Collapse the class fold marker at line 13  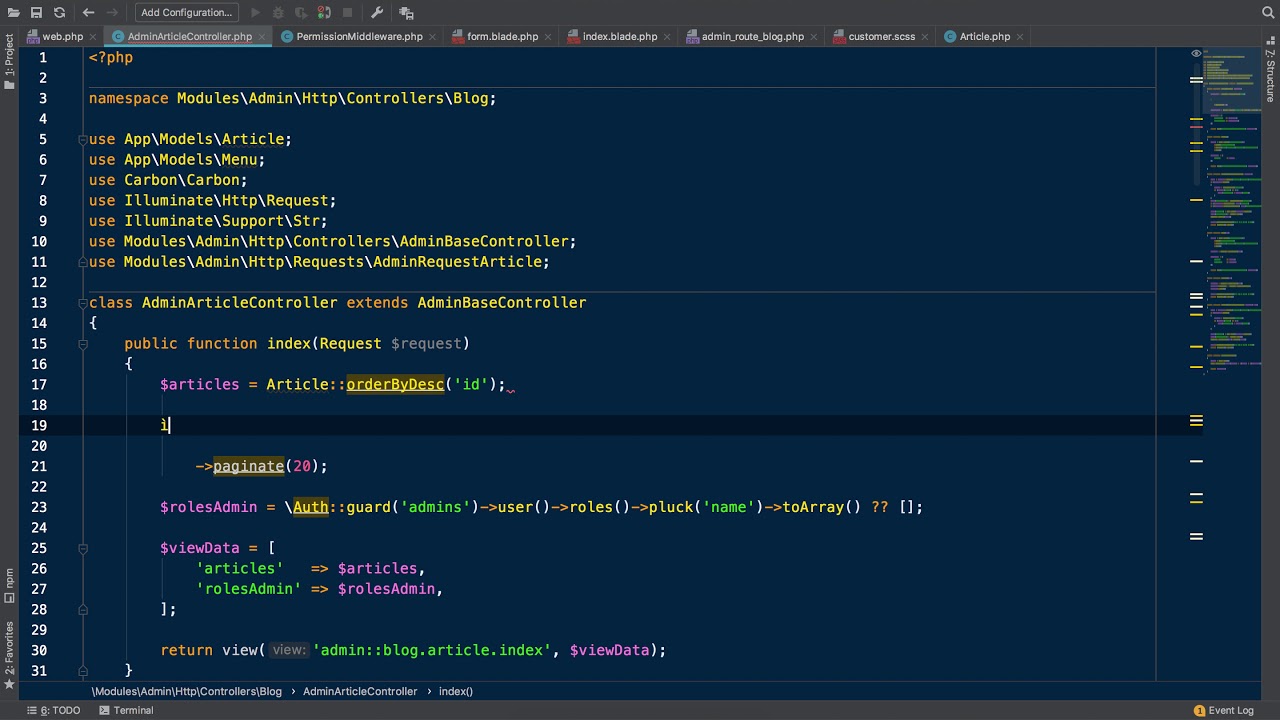(83, 302)
